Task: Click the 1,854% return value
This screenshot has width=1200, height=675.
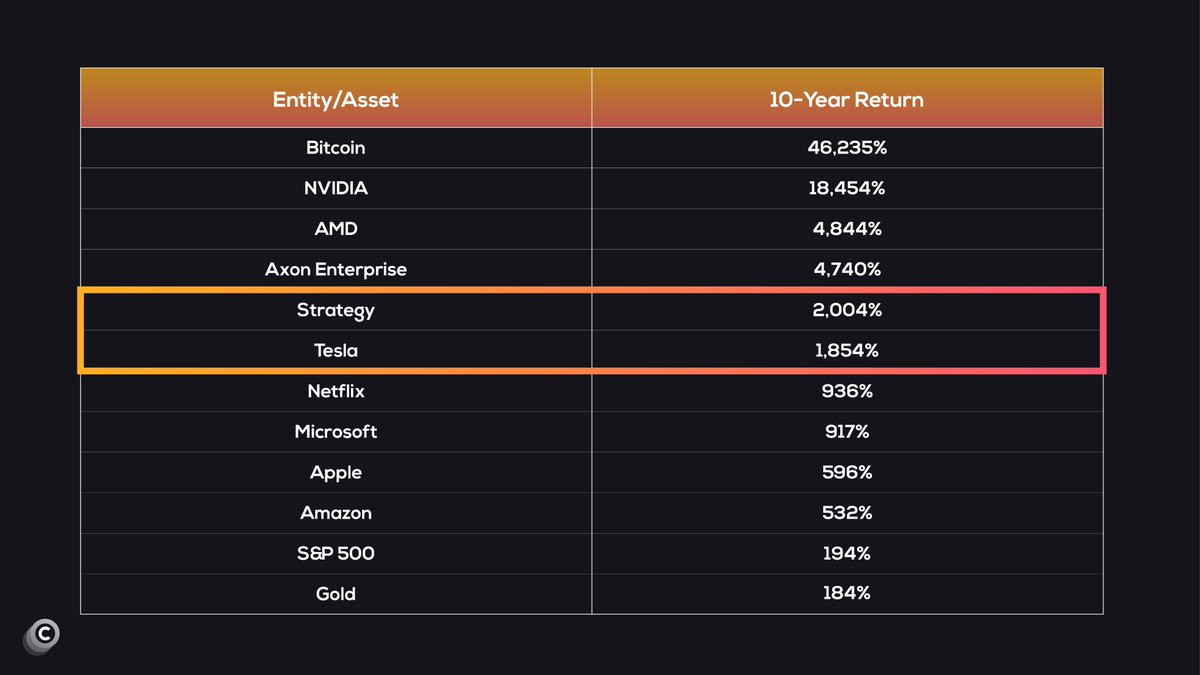Action: pyautogui.click(x=847, y=351)
